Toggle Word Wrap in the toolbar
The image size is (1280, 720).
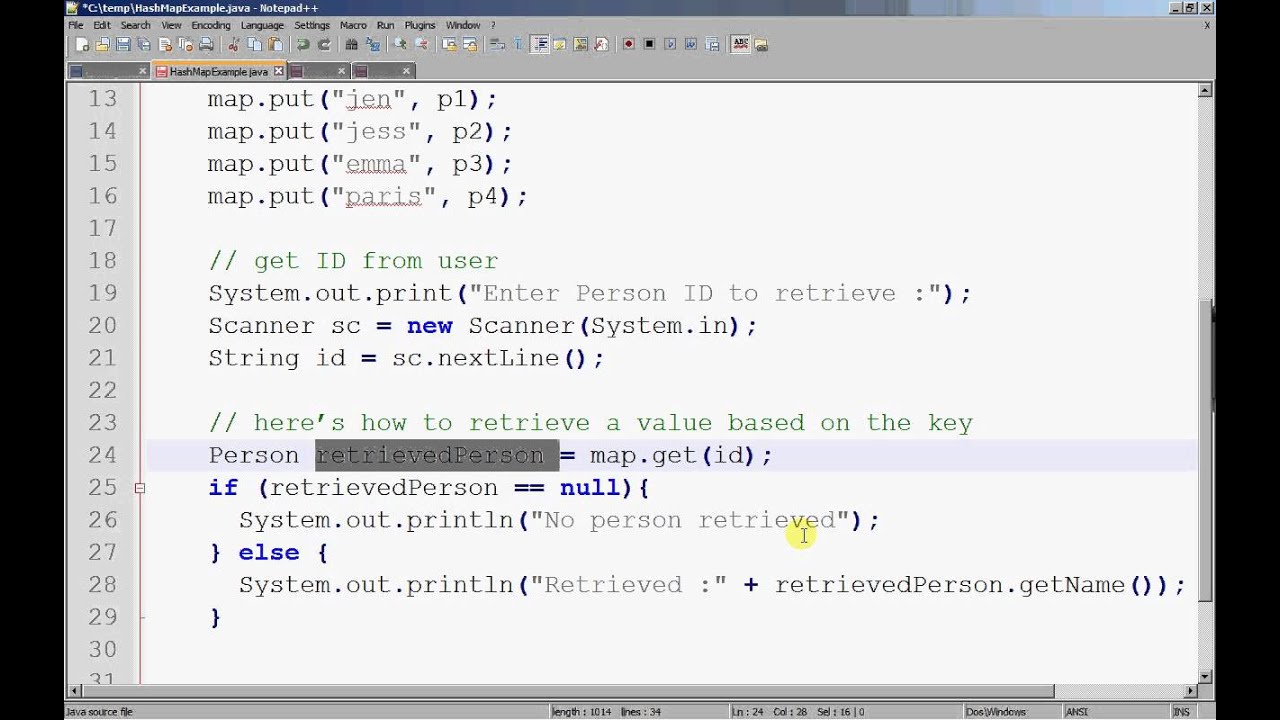pos(497,44)
